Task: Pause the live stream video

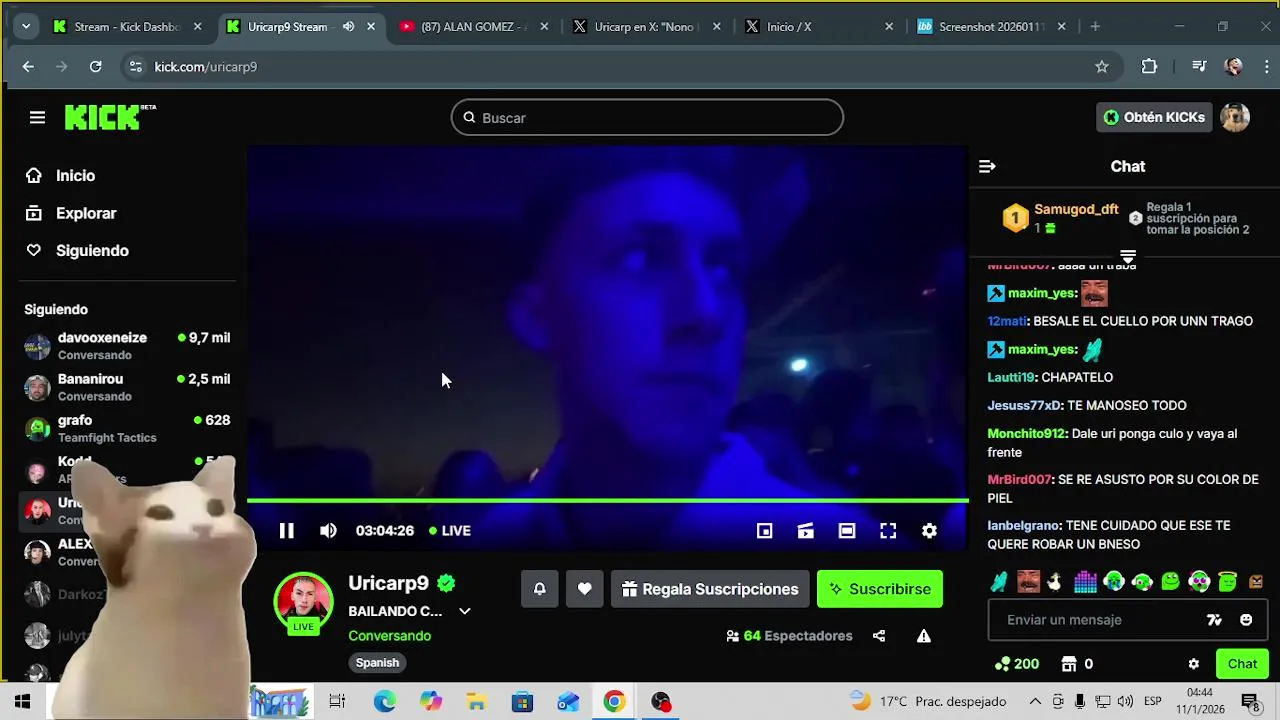Action: point(286,531)
